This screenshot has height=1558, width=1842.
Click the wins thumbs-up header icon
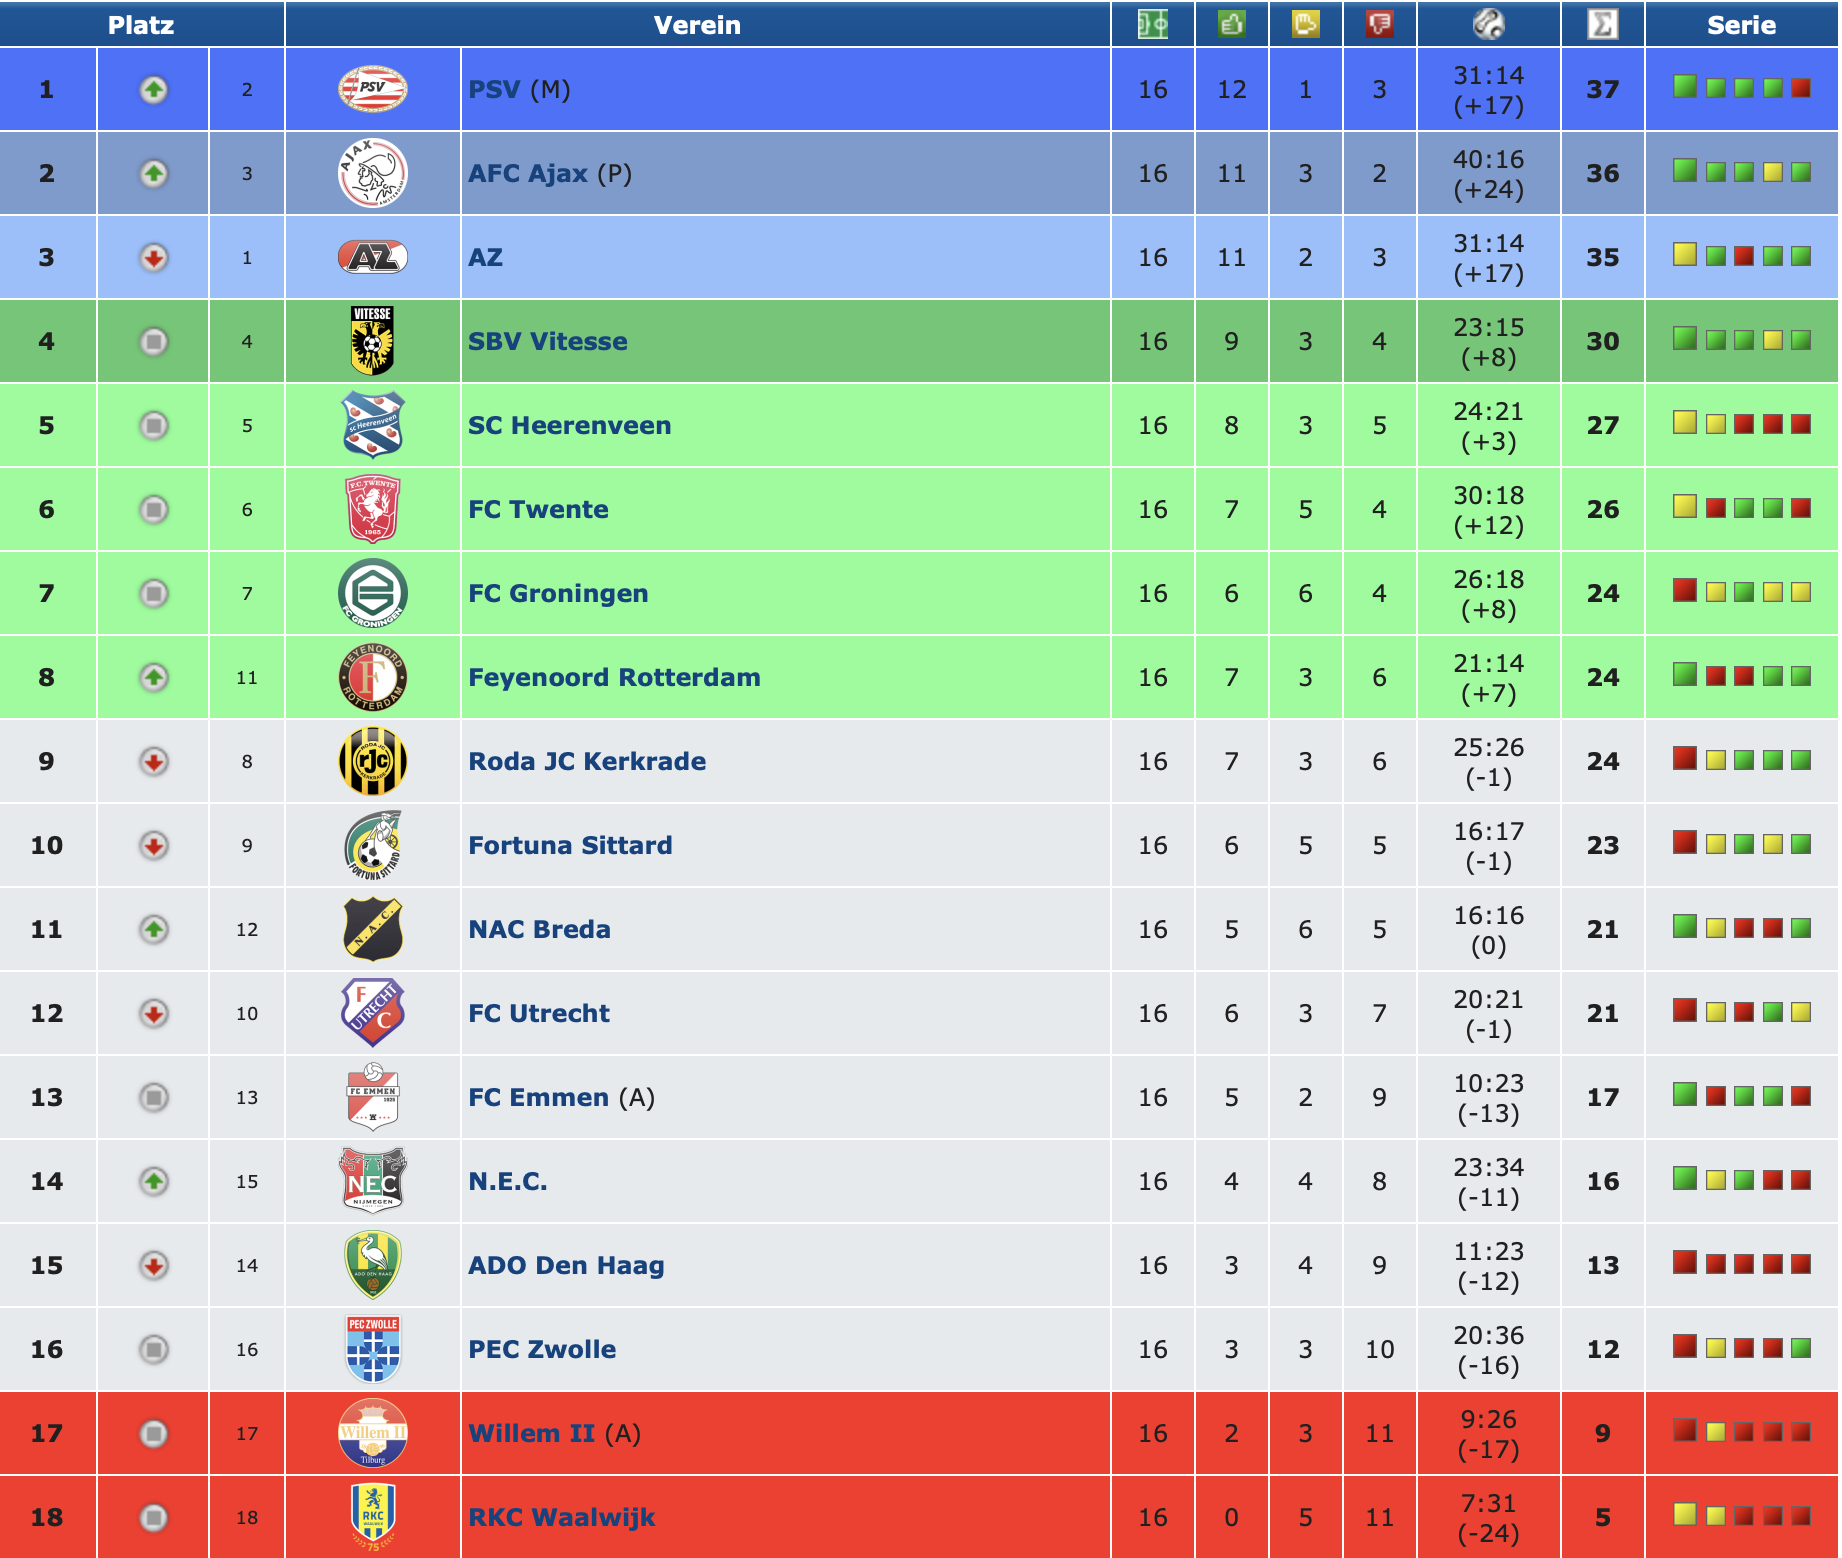[x=1231, y=24]
